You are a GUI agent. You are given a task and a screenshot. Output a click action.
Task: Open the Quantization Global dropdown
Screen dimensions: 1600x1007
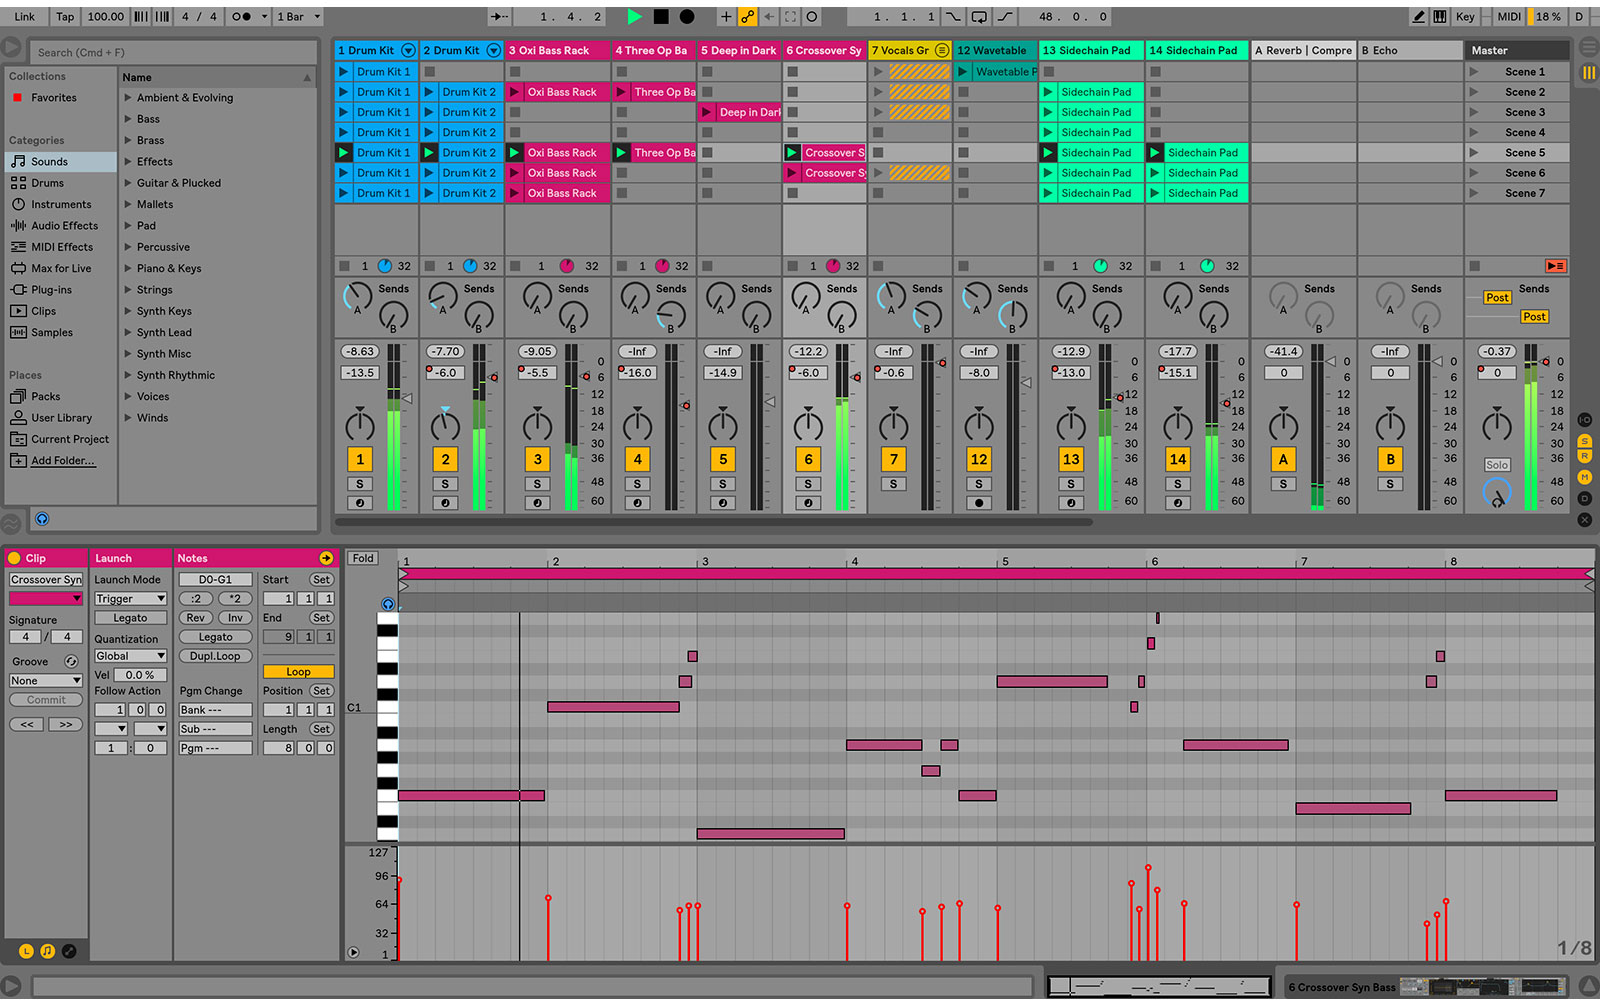tap(130, 656)
